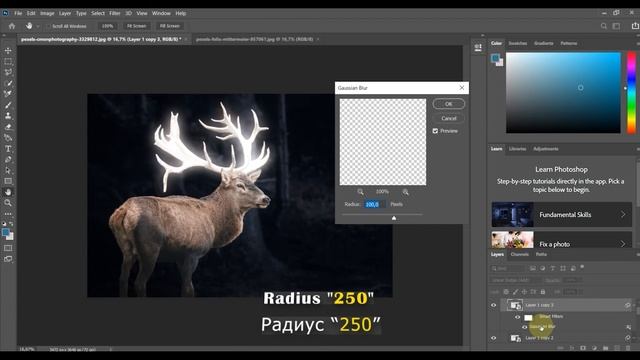Filter layers by shape layers icon
Viewport: 640px width, 360px height.
[x=562, y=268]
